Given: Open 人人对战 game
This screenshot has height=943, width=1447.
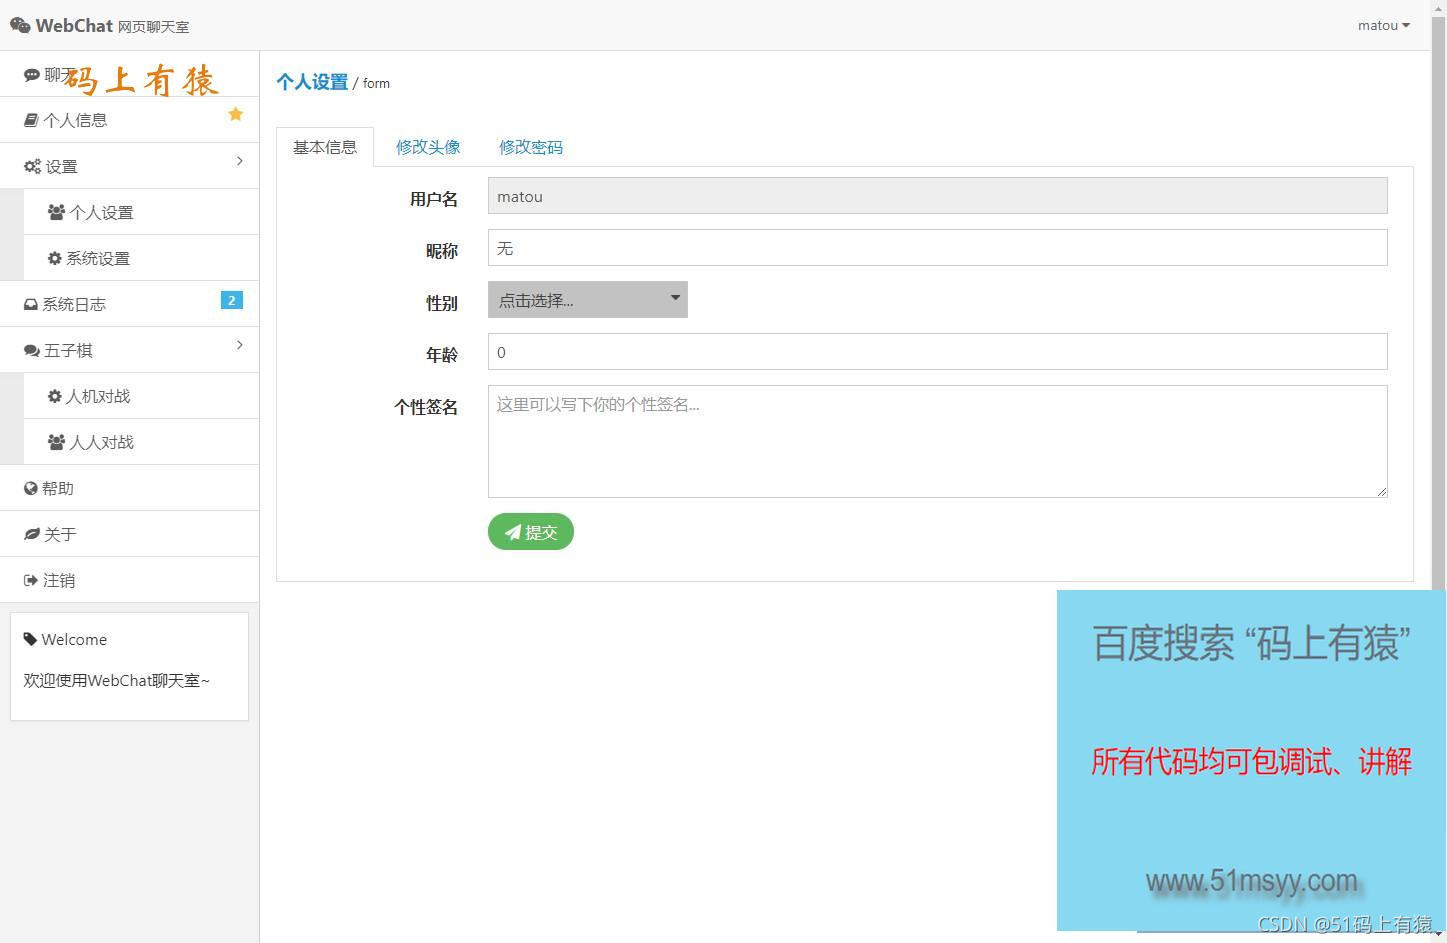Looking at the screenshot, I should [141, 442].
